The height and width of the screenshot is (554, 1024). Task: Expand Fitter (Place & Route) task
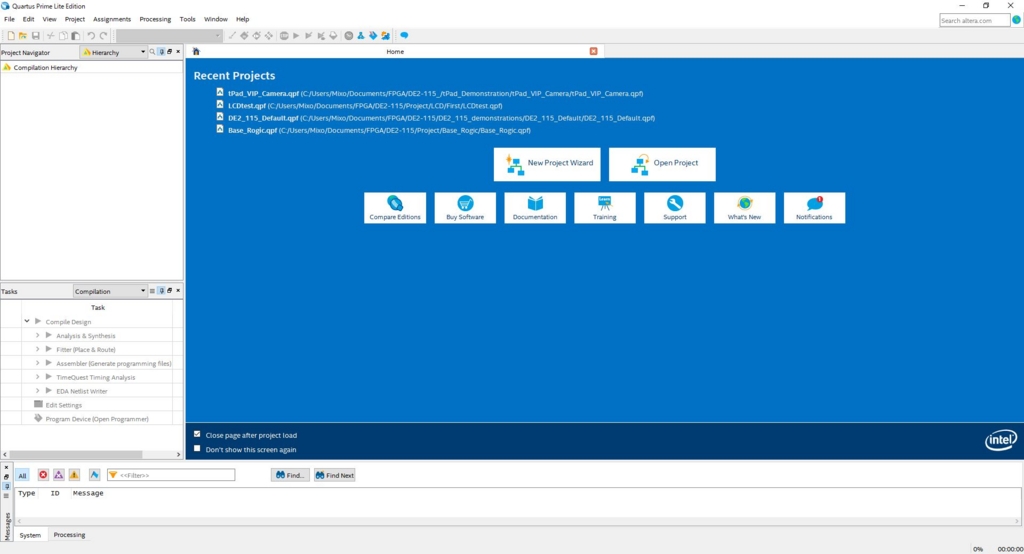(x=37, y=349)
